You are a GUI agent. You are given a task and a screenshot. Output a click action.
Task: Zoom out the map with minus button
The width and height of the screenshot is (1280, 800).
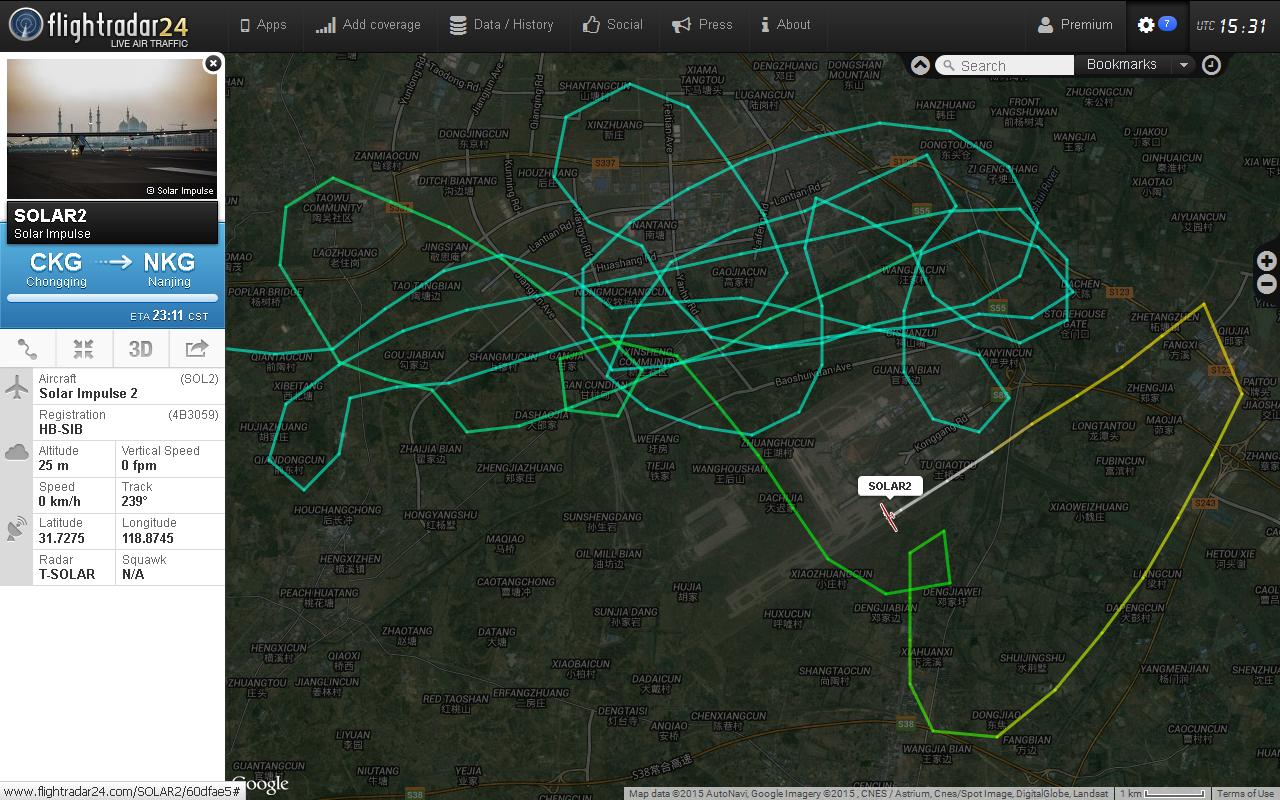[x=1266, y=284]
